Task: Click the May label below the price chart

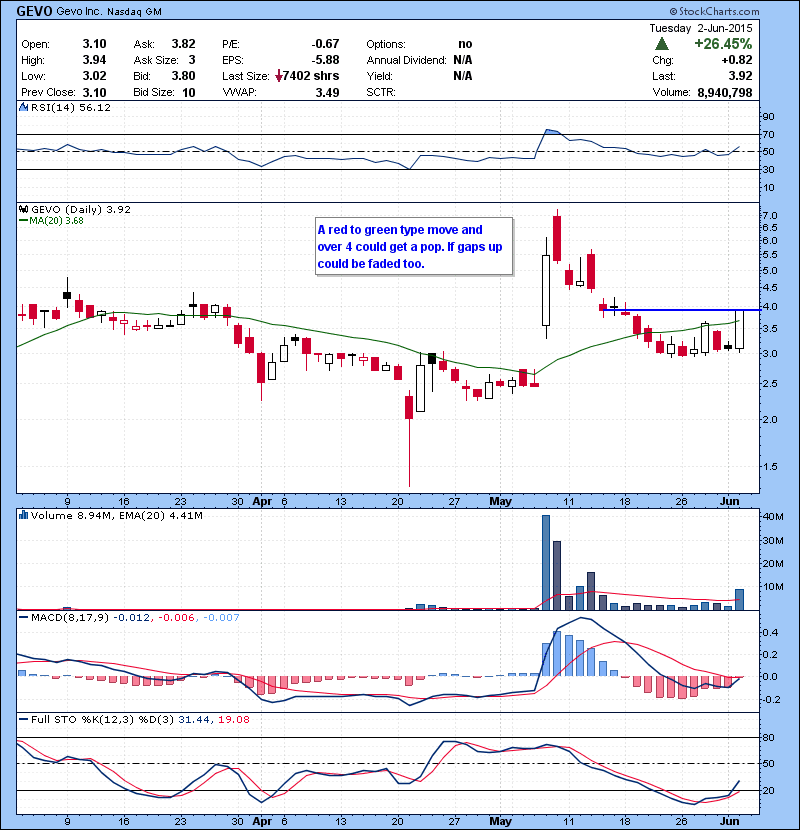Action: click(x=500, y=501)
